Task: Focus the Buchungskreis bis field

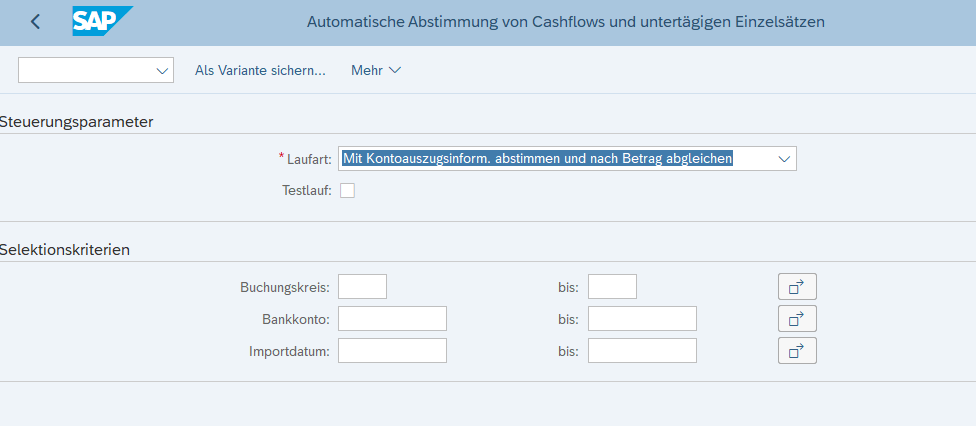Action: coord(612,286)
